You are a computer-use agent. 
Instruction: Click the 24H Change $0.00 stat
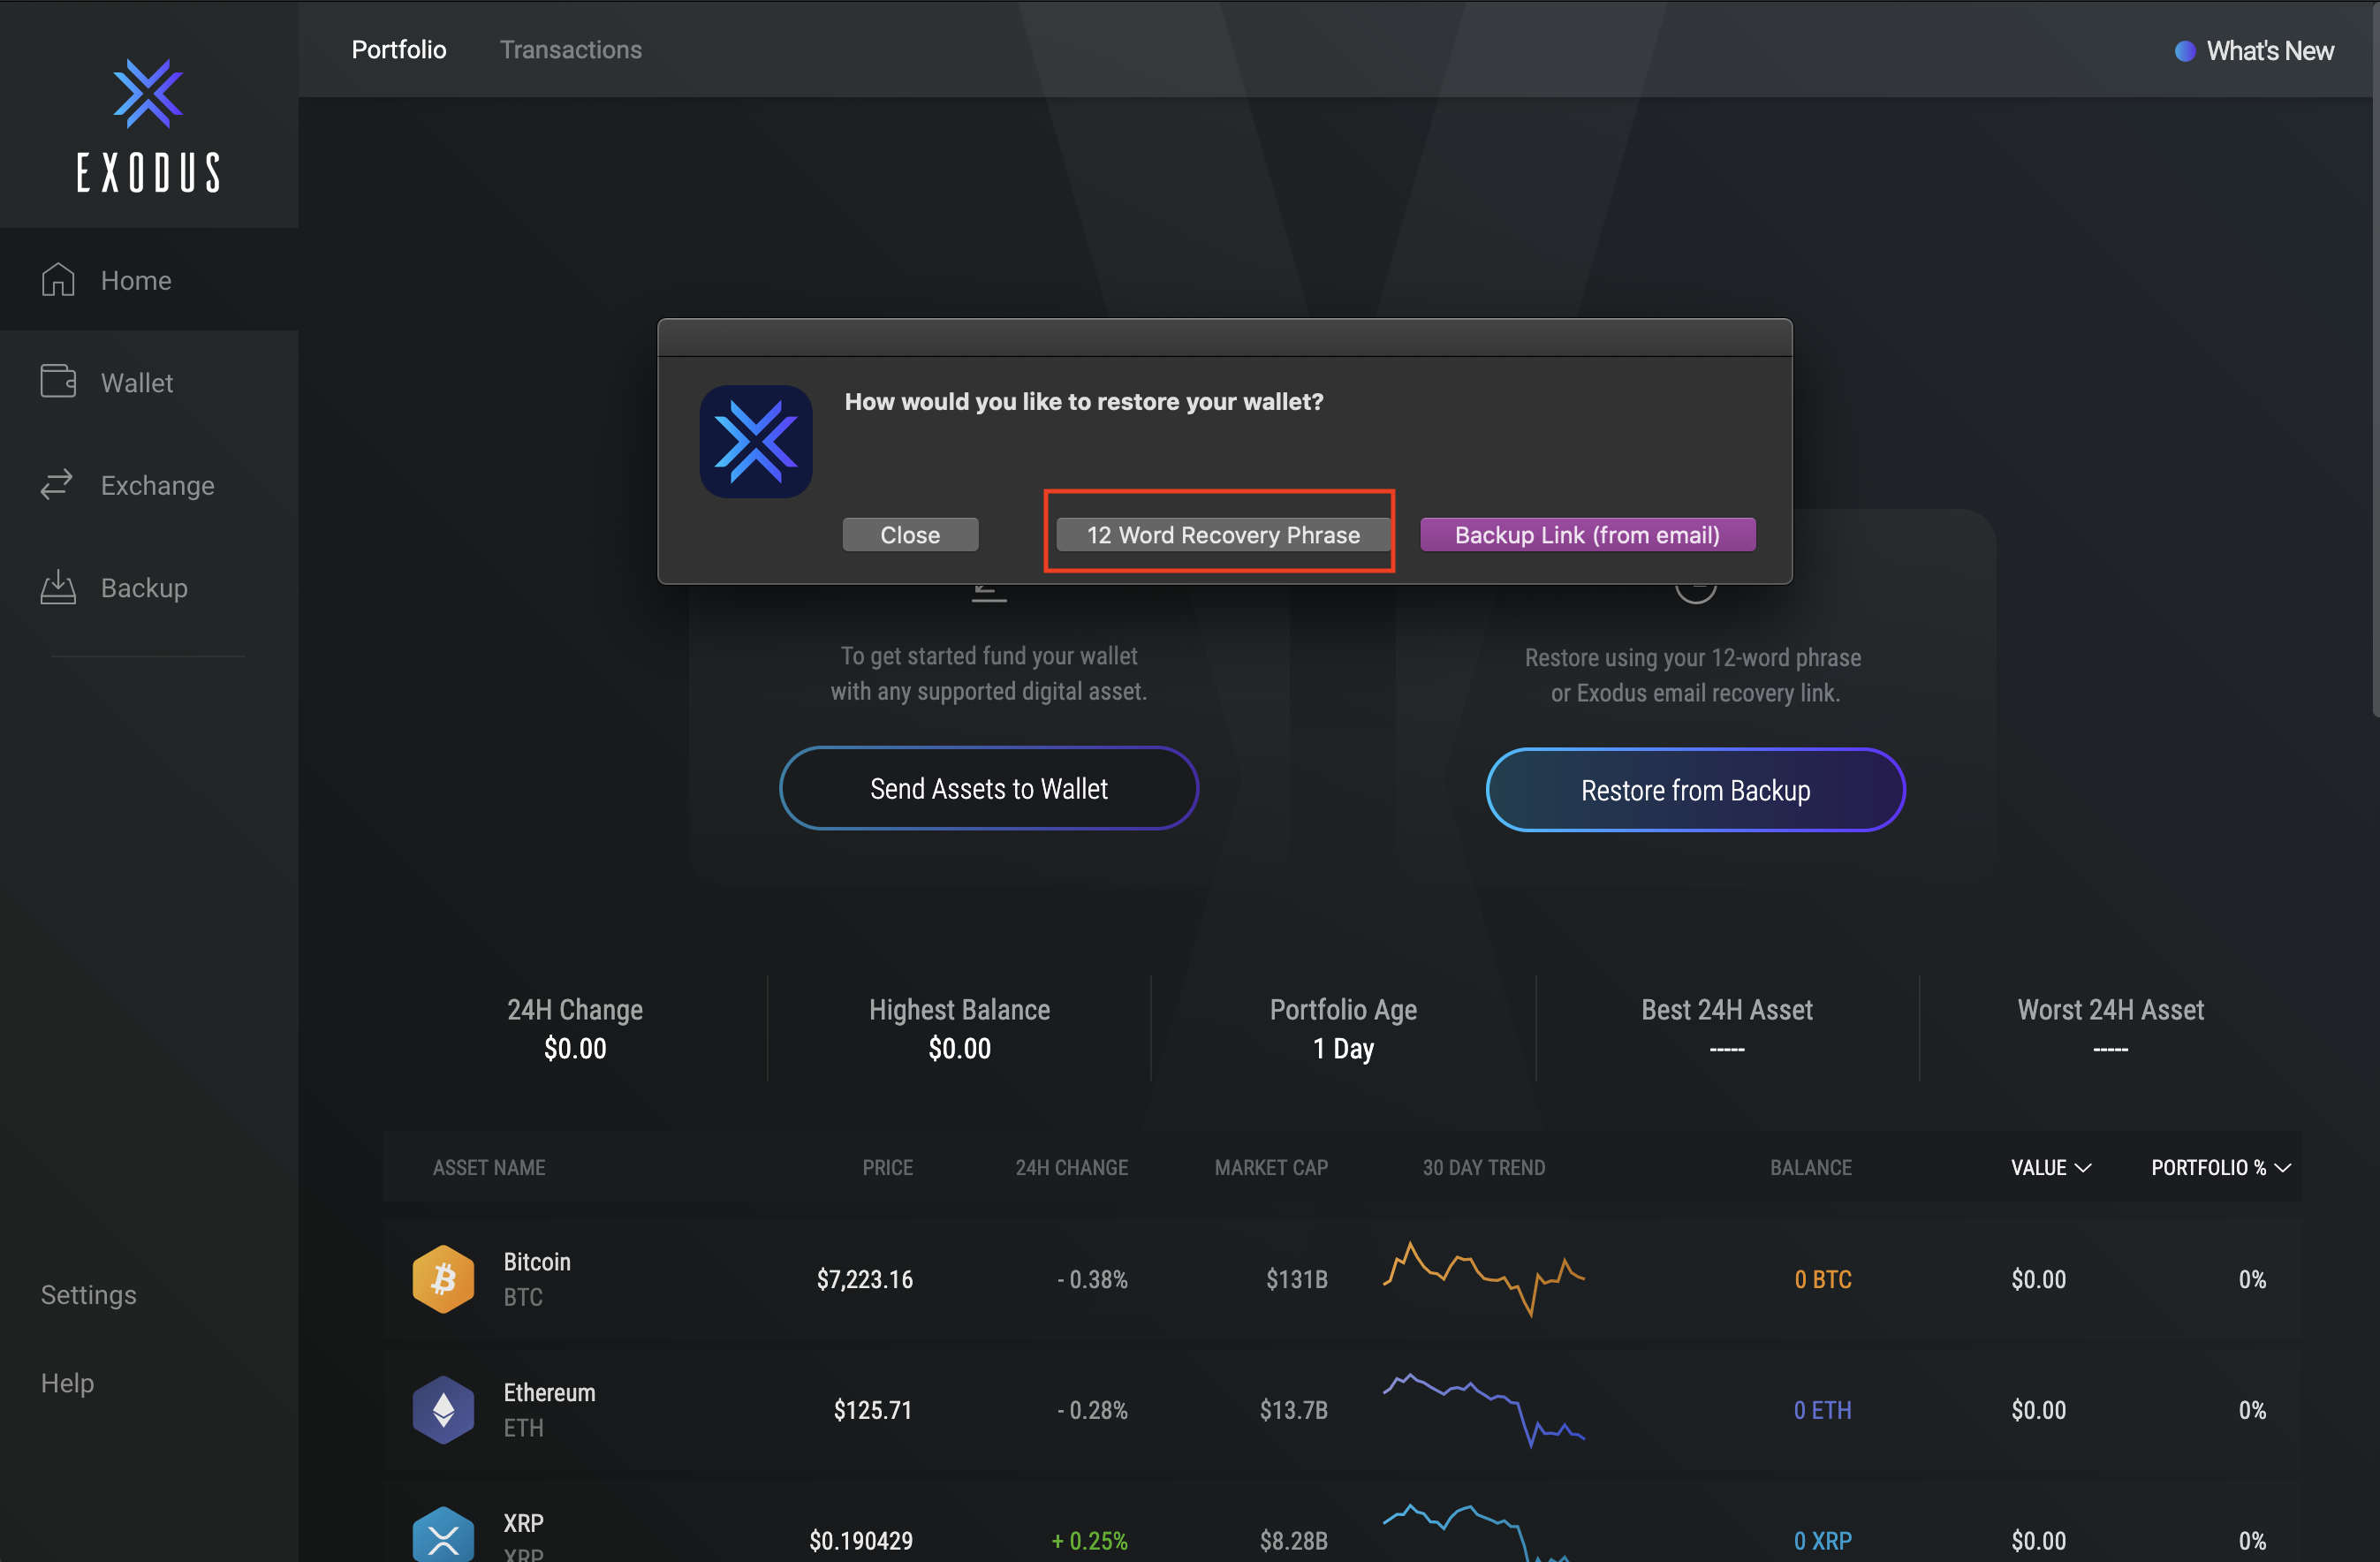point(575,1028)
